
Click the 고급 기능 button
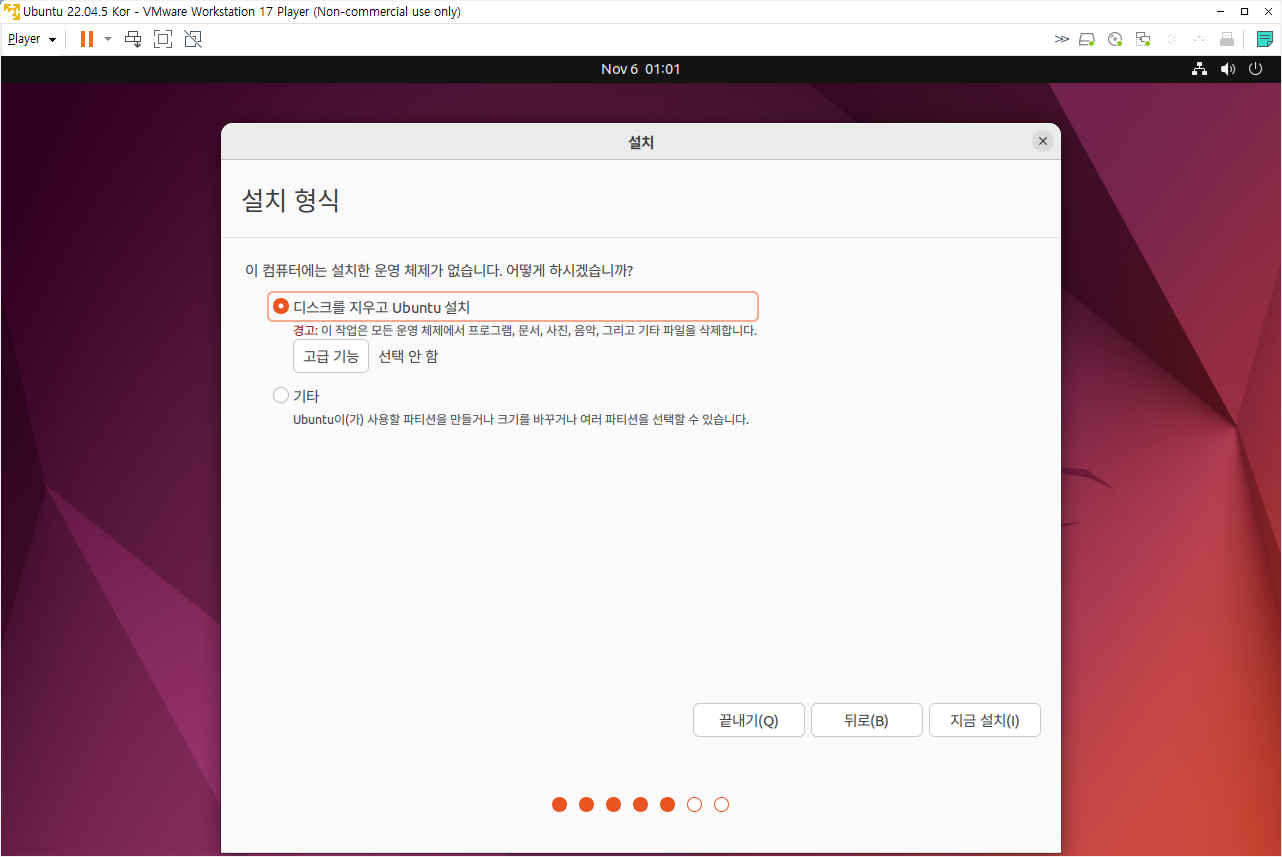(331, 356)
